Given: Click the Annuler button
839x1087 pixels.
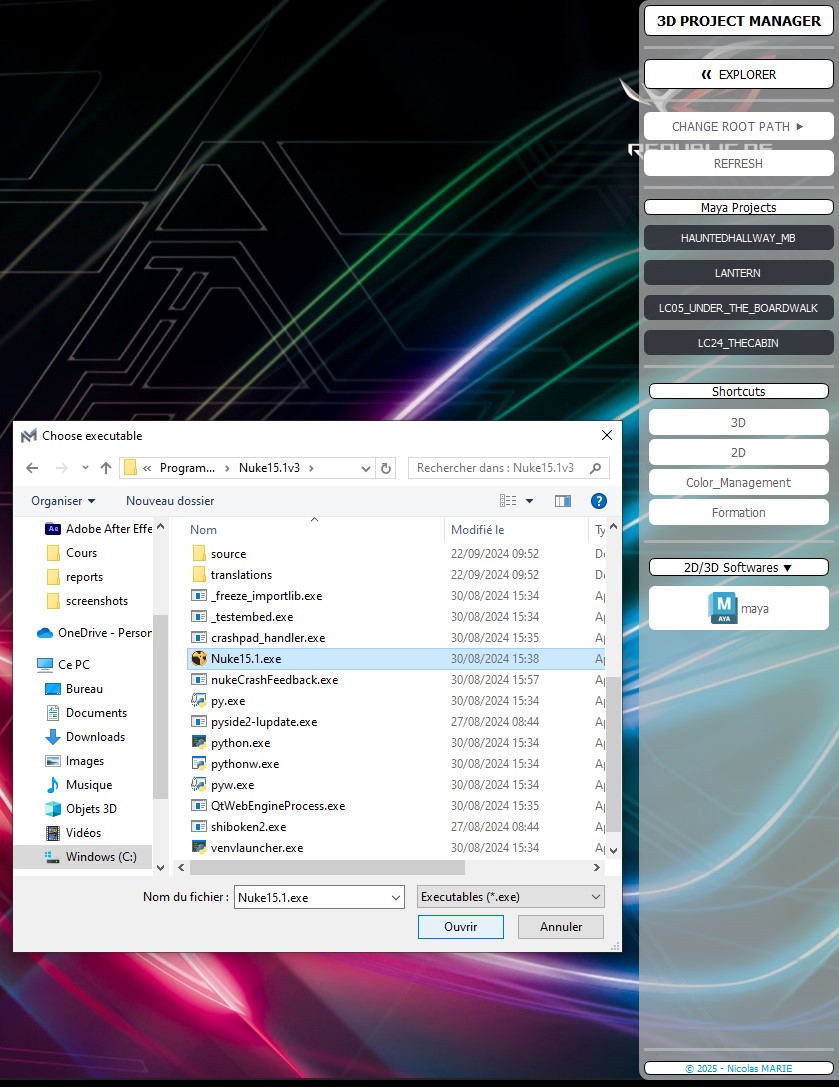Looking at the screenshot, I should coord(561,927).
